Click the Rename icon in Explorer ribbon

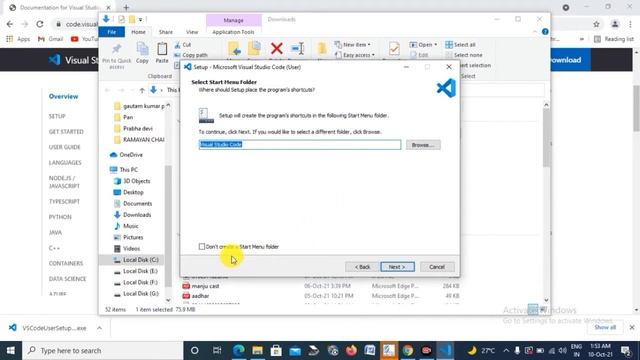coord(298,49)
